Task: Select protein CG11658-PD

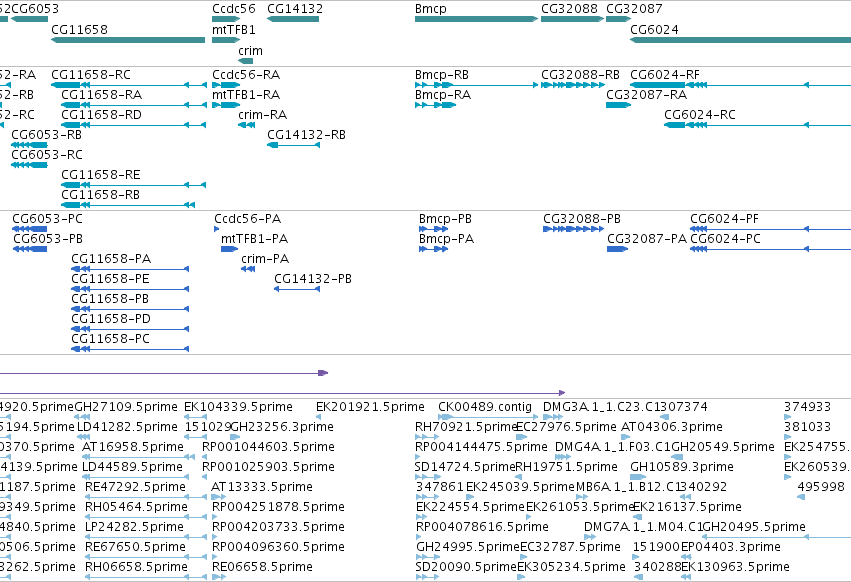Action: tap(130, 328)
